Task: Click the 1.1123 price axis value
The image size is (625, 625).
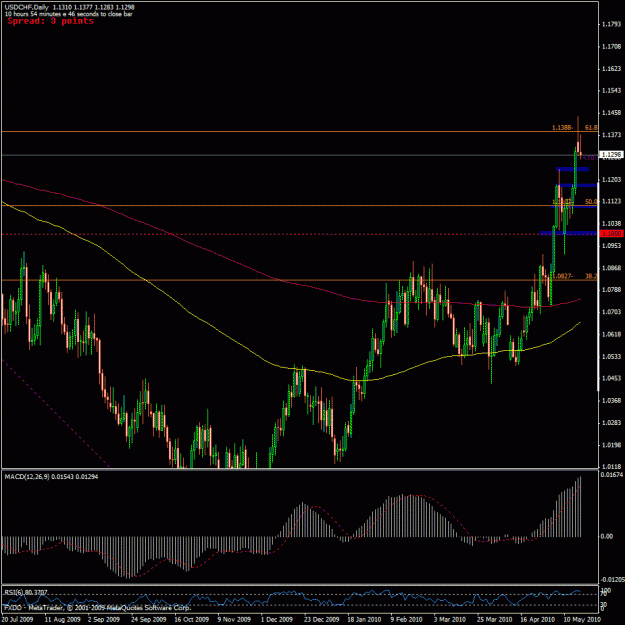Action: [611, 202]
